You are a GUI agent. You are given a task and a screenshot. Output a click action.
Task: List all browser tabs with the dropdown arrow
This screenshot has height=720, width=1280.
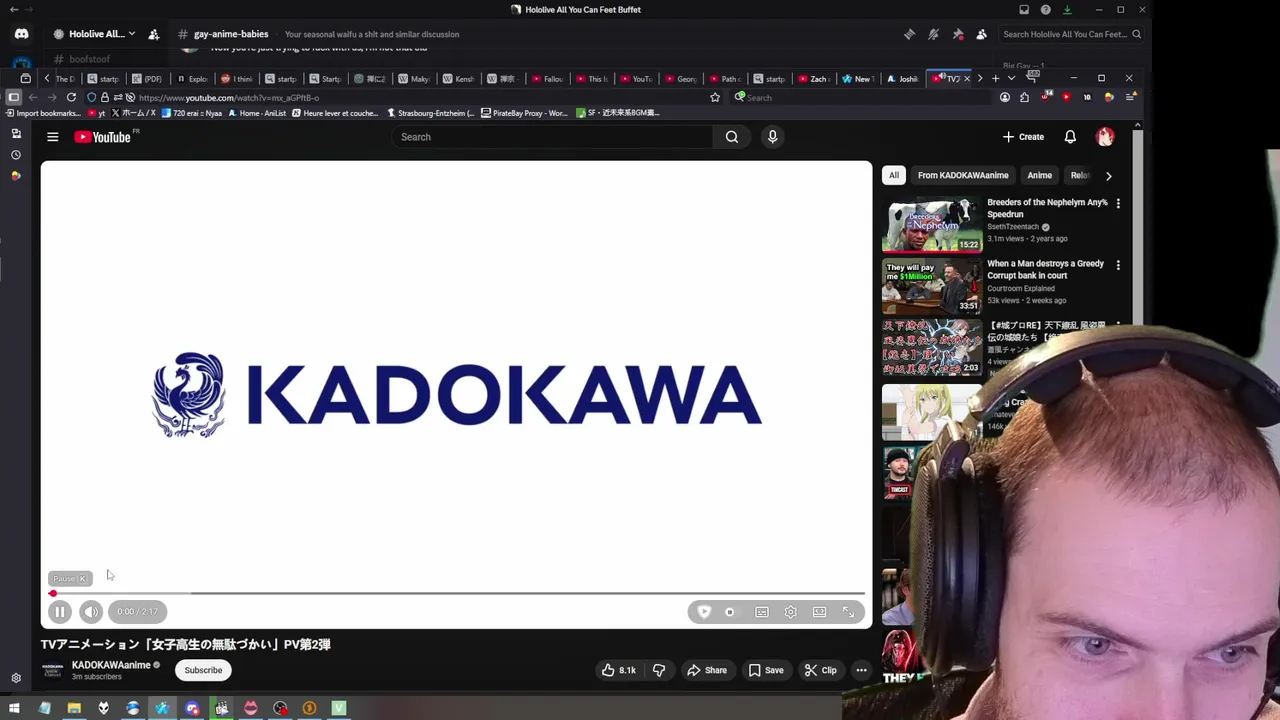tap(1011, 78)
